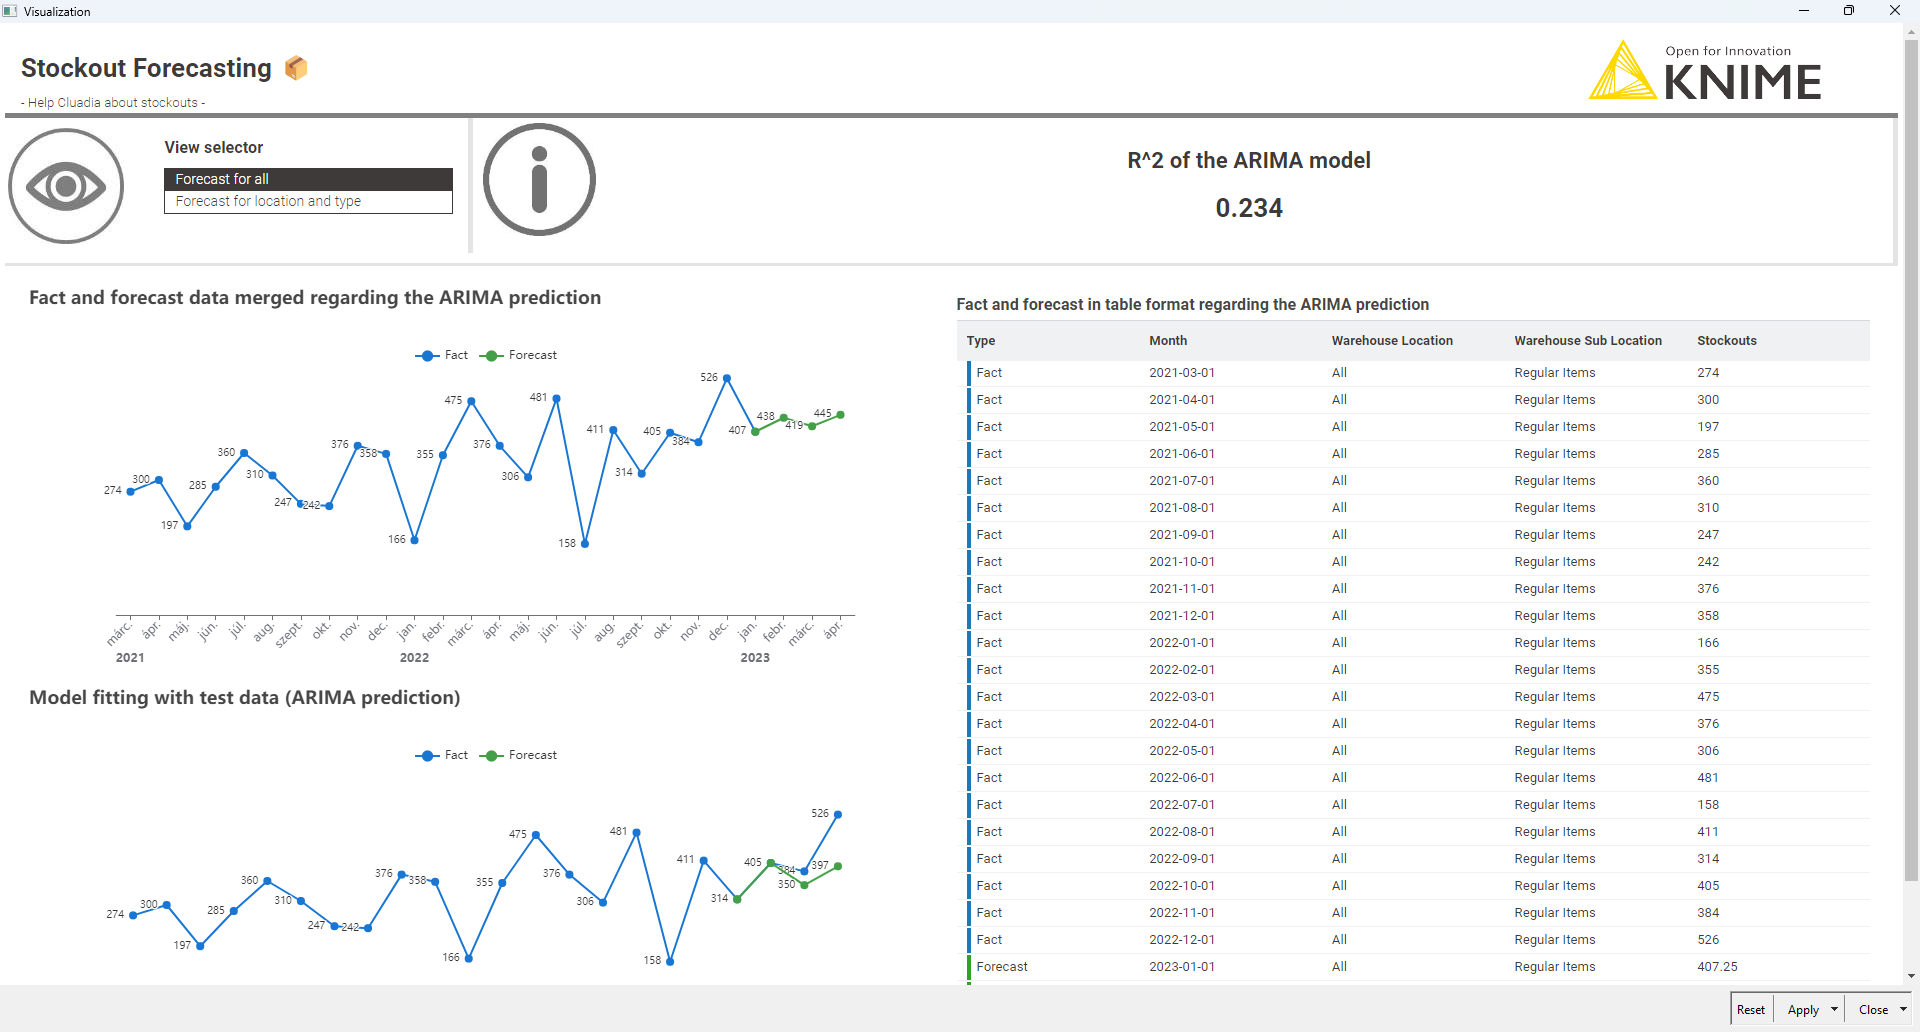Viewport: 1920px width, 1032px height.
Task: Click the Visualization window app icon
Action: 10,11
